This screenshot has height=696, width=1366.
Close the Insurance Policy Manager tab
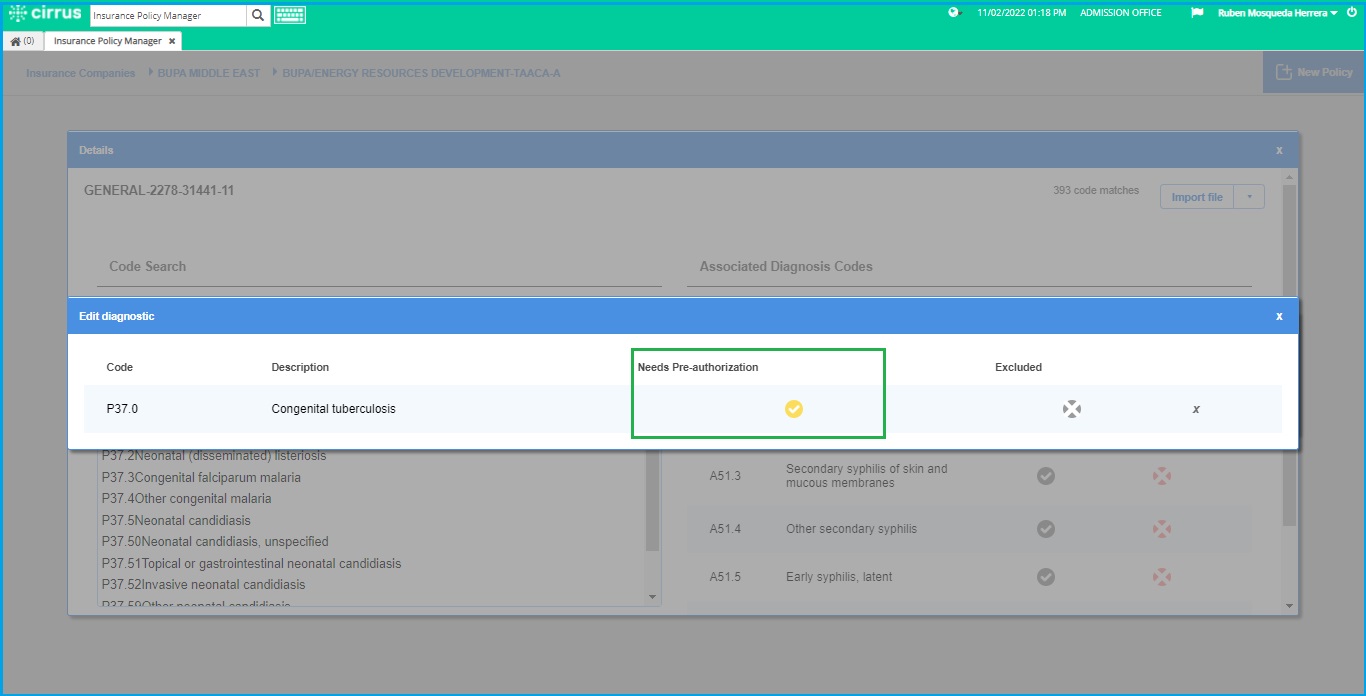click(x=172, y=41)
